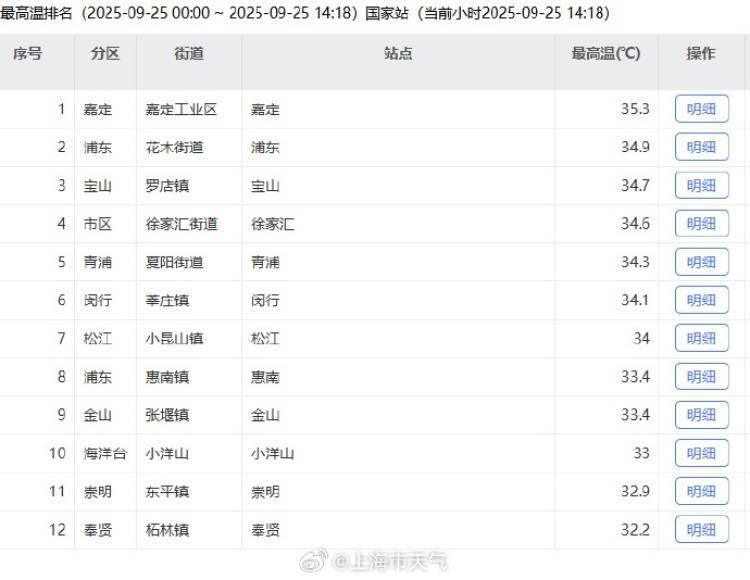750x580 pixels.
Task: Open details for 徐家汇 station row
Action: click(x=701, y=224)
